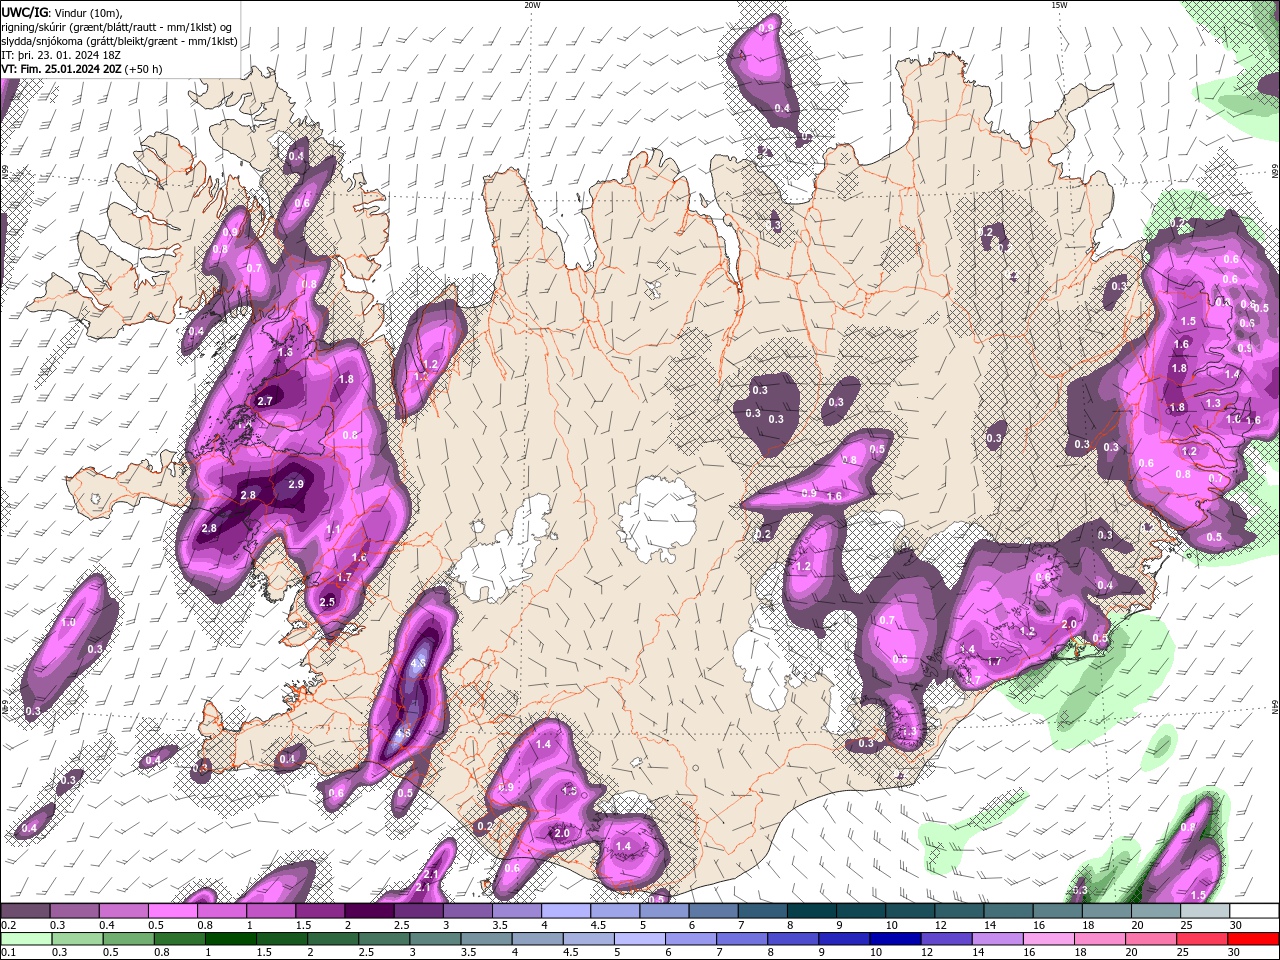The image size is (1280, 960).
Task: Click the 2–2.5 swatch in the lower rain scale
Action: [x=333, y=939]
